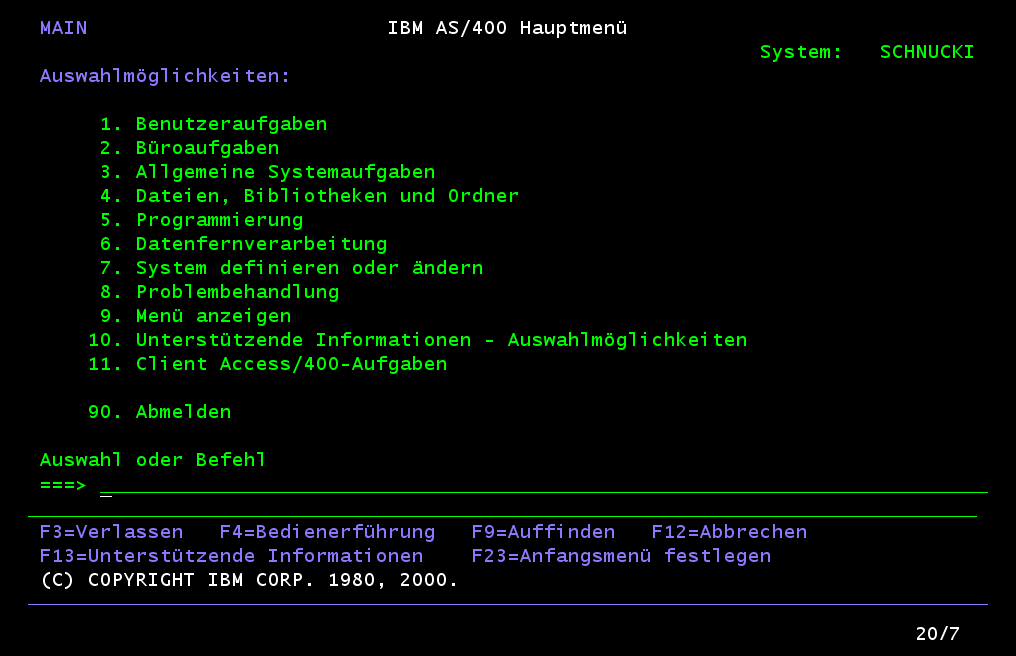Image resolution: width=1016 pixels, height=656 pixels.
Task: Open Datenfernverarbeitung menu entry
Action: point(244,244)
